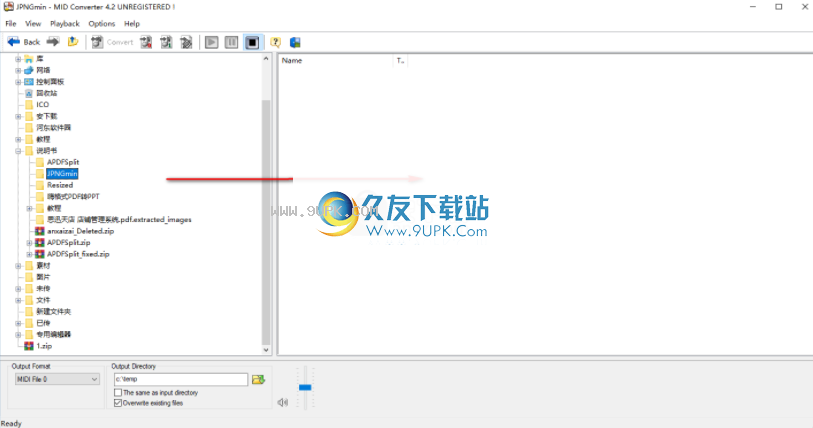Select the 控制面板 control panel icon
Viewport: 813px width, 428px height.
click(x=29, y=81)
